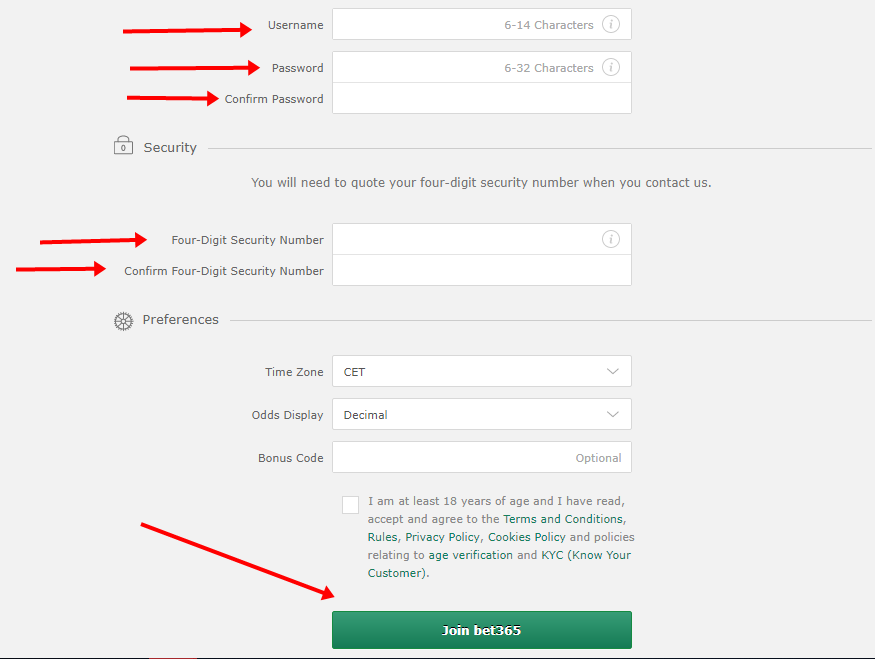Click the Bonus Code label text
This screenshot has width=875, height=659.
point(290,458)
